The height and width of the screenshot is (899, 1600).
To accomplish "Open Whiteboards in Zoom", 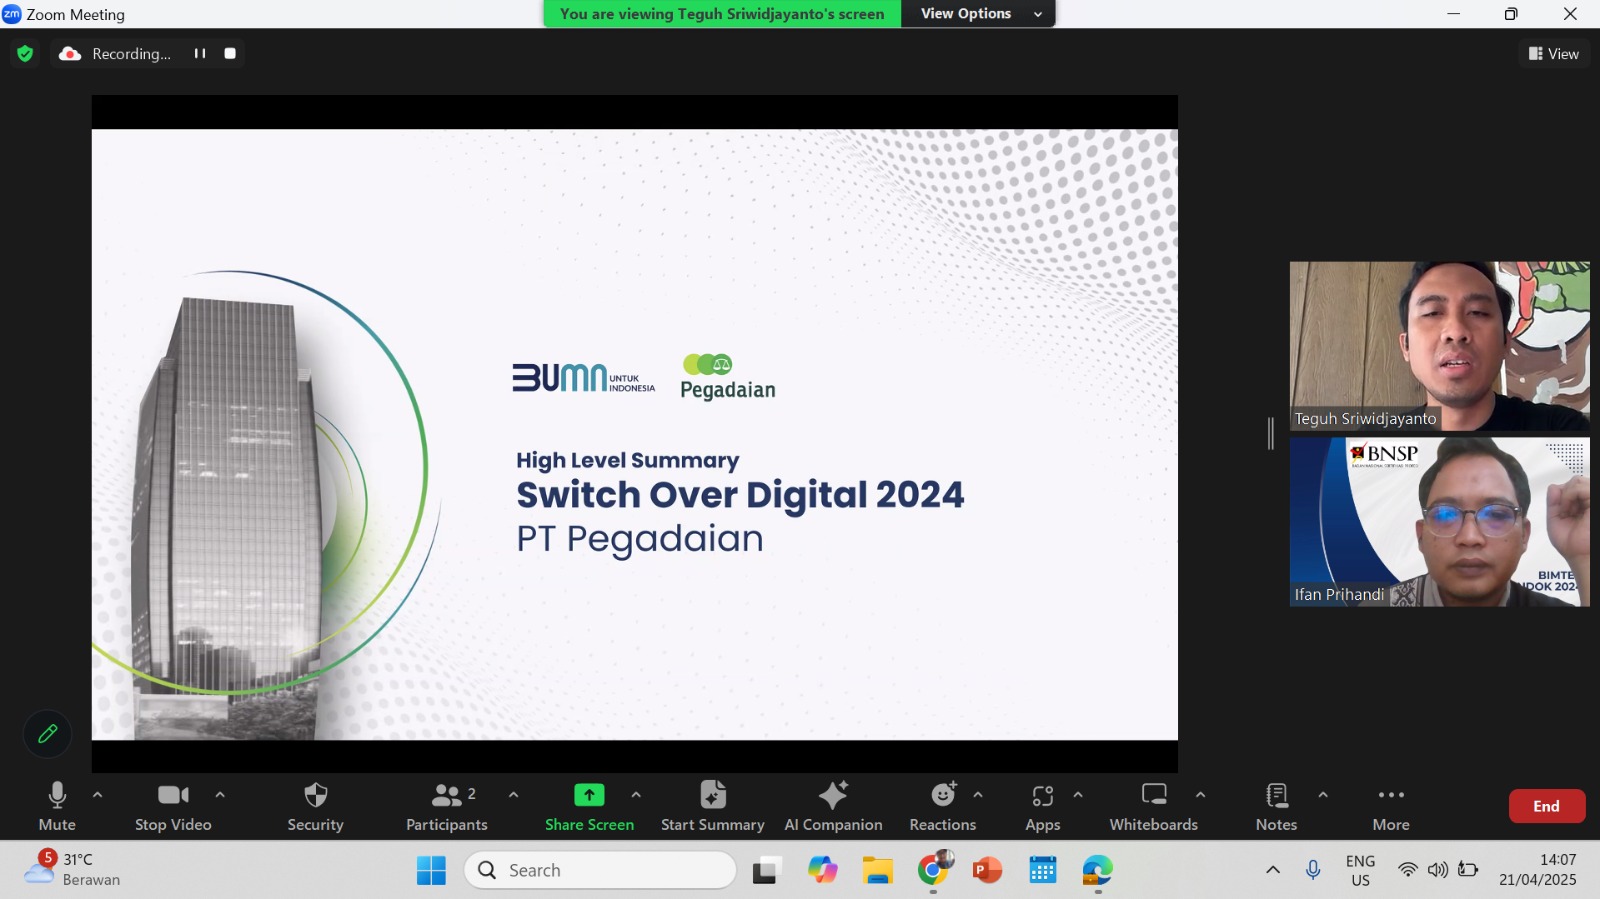I will click(x=1153, y=806).
